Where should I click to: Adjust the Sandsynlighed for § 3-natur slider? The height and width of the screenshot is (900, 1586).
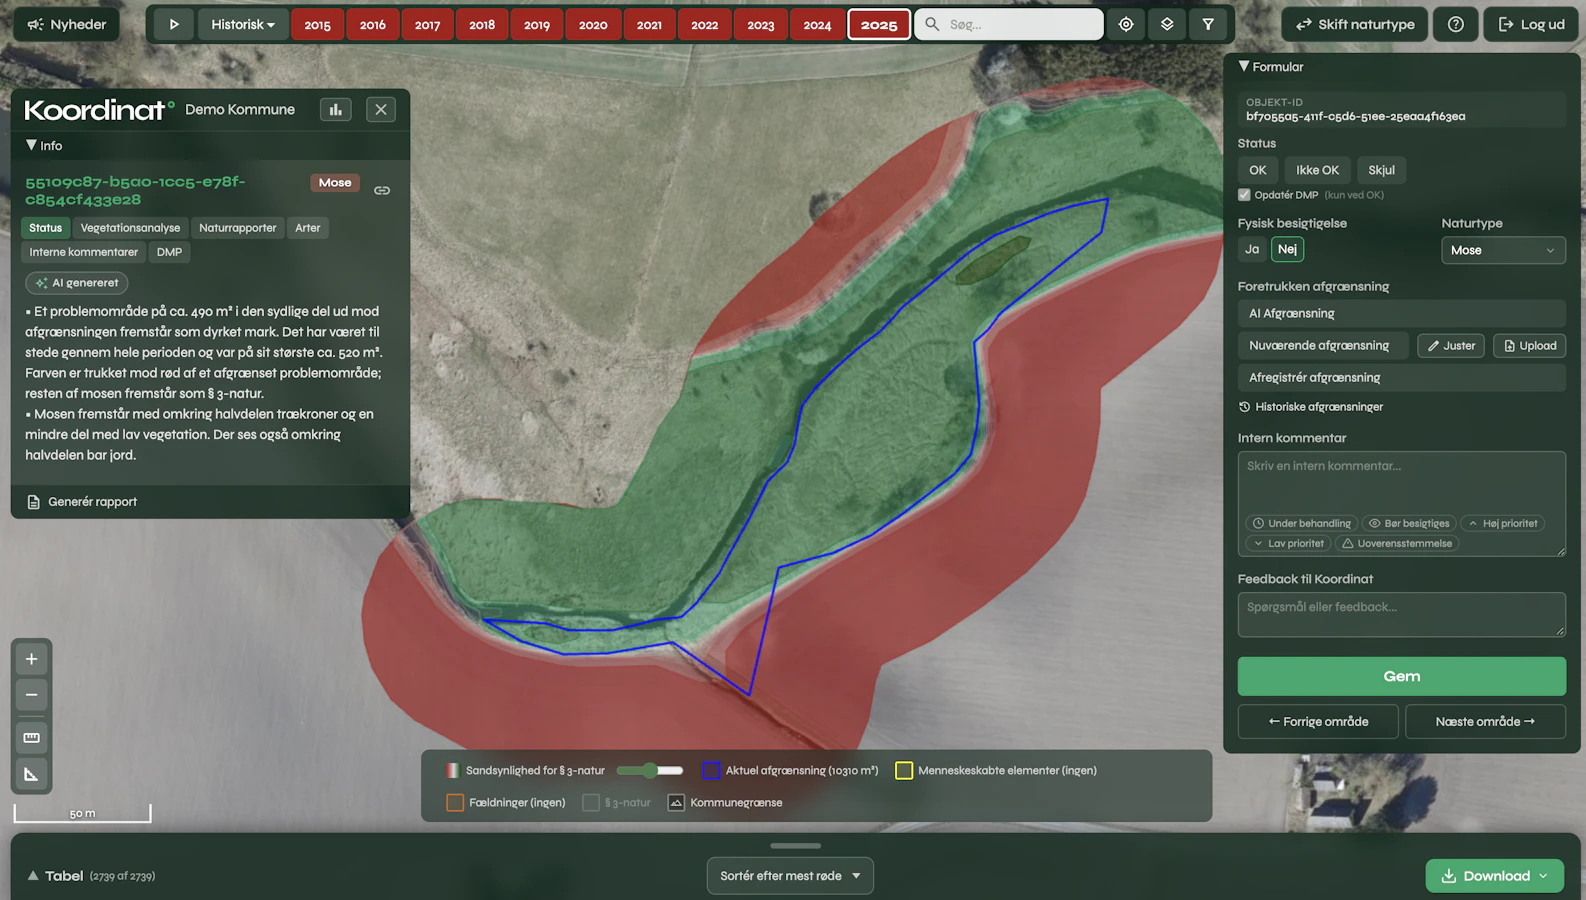click(x=650, y=771)
